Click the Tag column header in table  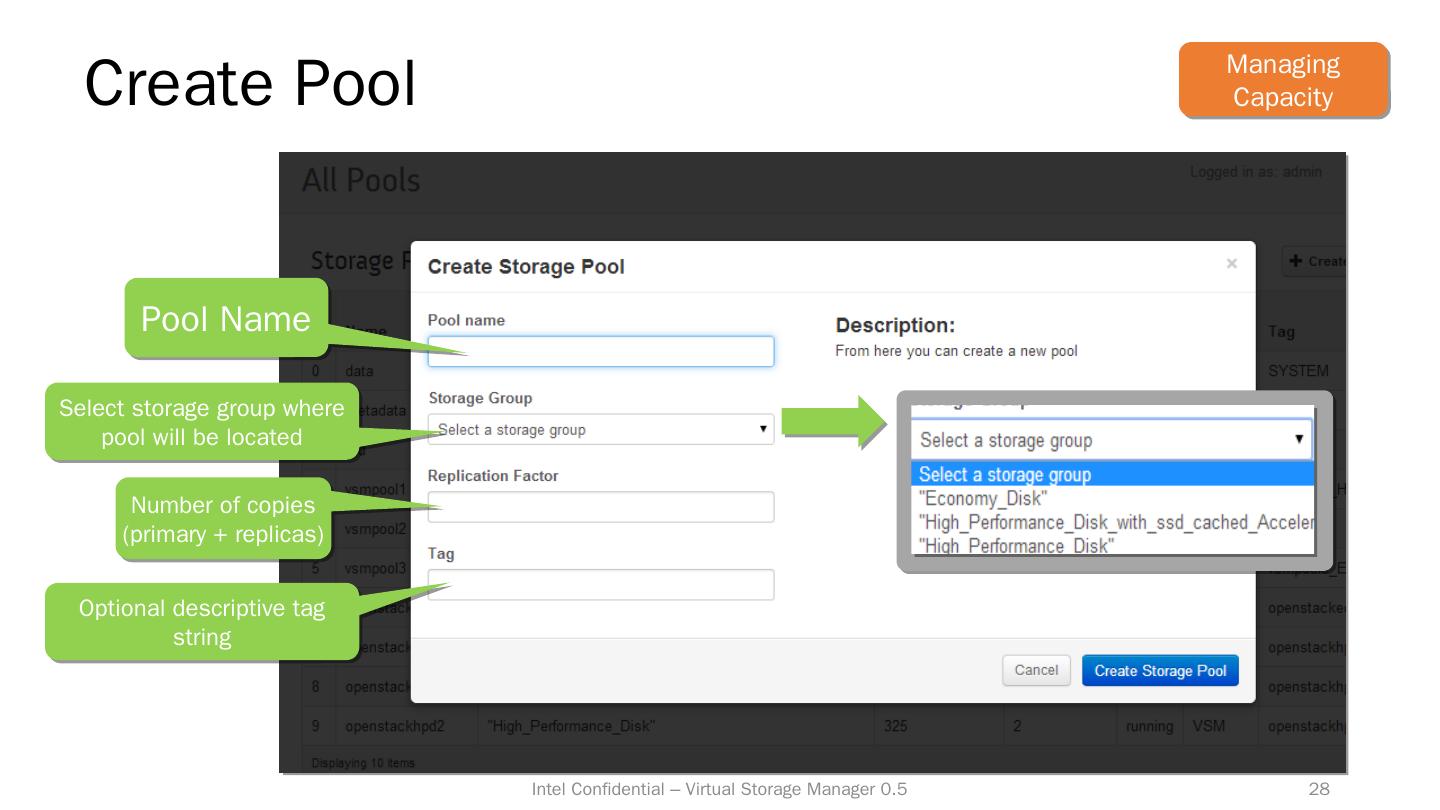(x=1281, y=331)
